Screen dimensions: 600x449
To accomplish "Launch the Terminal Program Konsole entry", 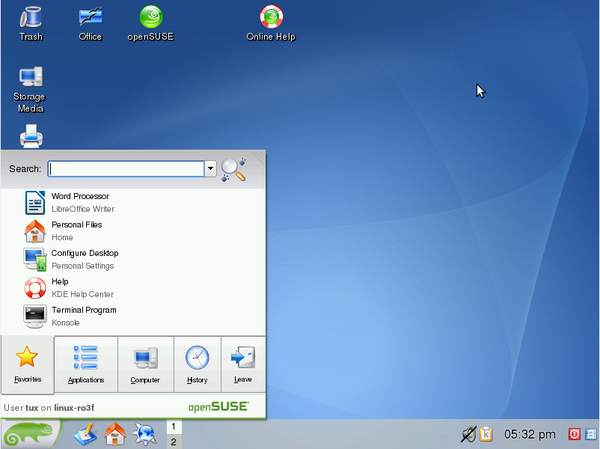I will click(133, 316).
